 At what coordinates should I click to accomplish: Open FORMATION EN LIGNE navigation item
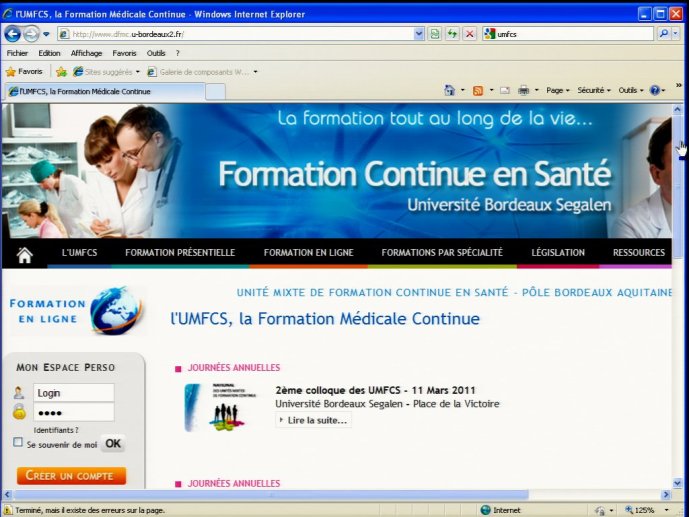point(308,253)
